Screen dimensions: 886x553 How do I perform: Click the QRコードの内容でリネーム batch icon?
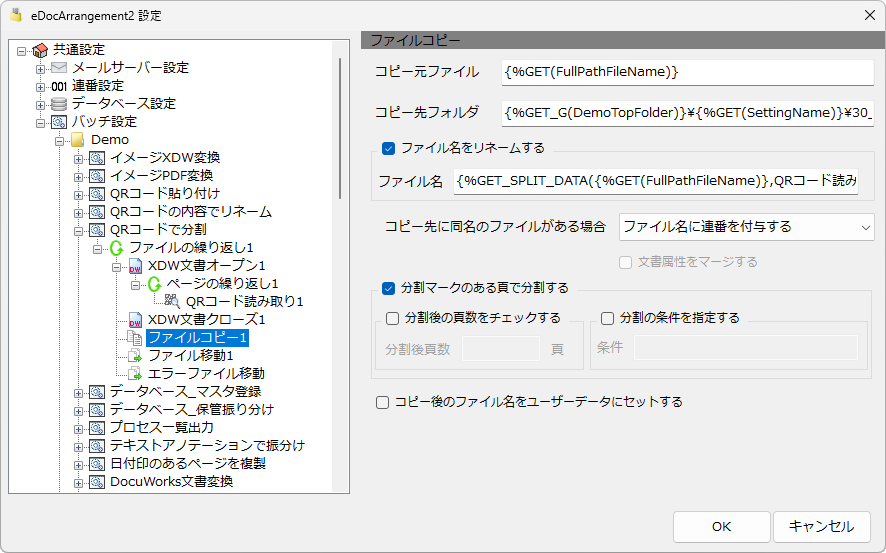click(x=97, y=212)
